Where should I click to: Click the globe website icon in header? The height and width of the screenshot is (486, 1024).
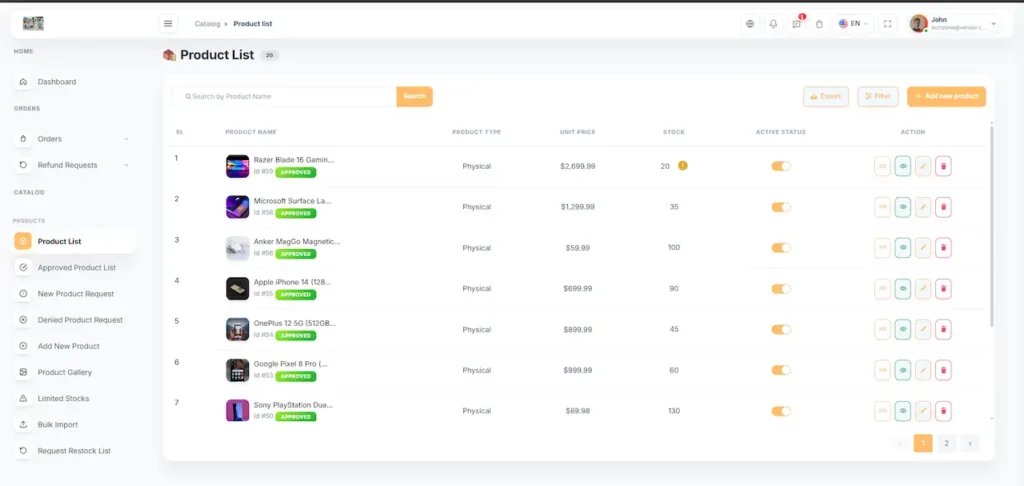(750, 24)
